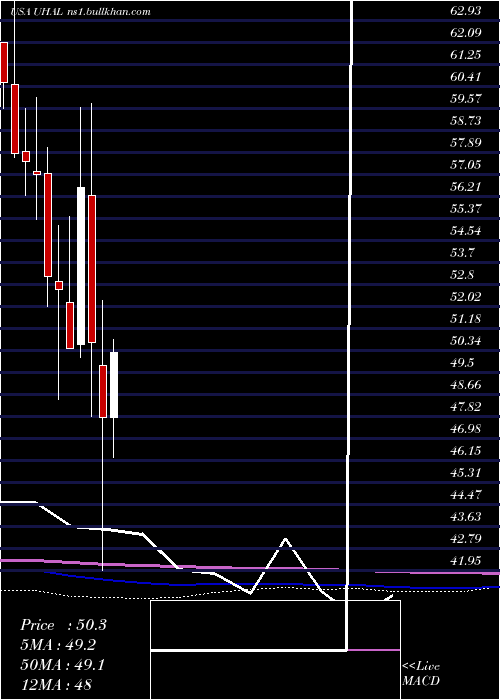Viewport: 500px width, 700px height.
Task: Select the 54.54 price axis label
Action: (466, 231)
